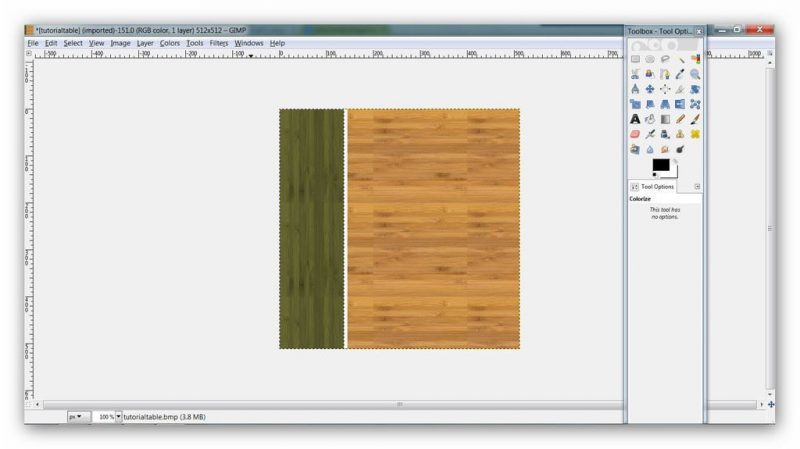Select the Rectangle Select tool
Screen dimensions: 800x449
coord(635,59)
